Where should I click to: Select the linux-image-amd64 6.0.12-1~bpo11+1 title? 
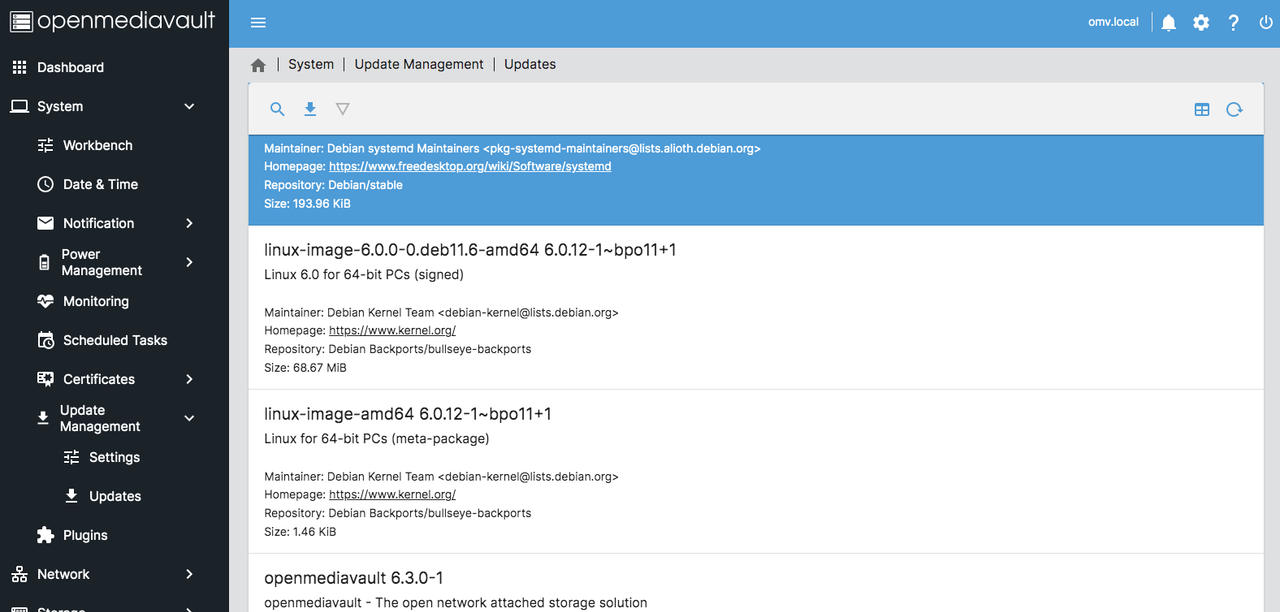[x=408, y=414]
